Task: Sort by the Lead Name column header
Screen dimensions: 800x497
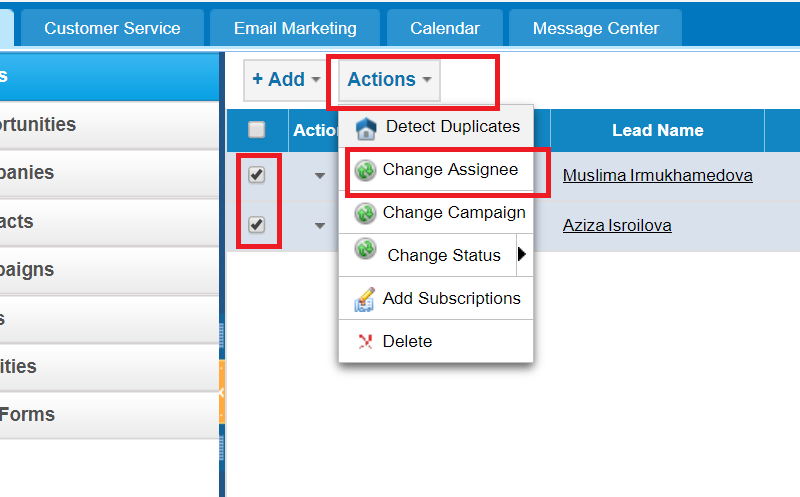Action: point(658,130)
